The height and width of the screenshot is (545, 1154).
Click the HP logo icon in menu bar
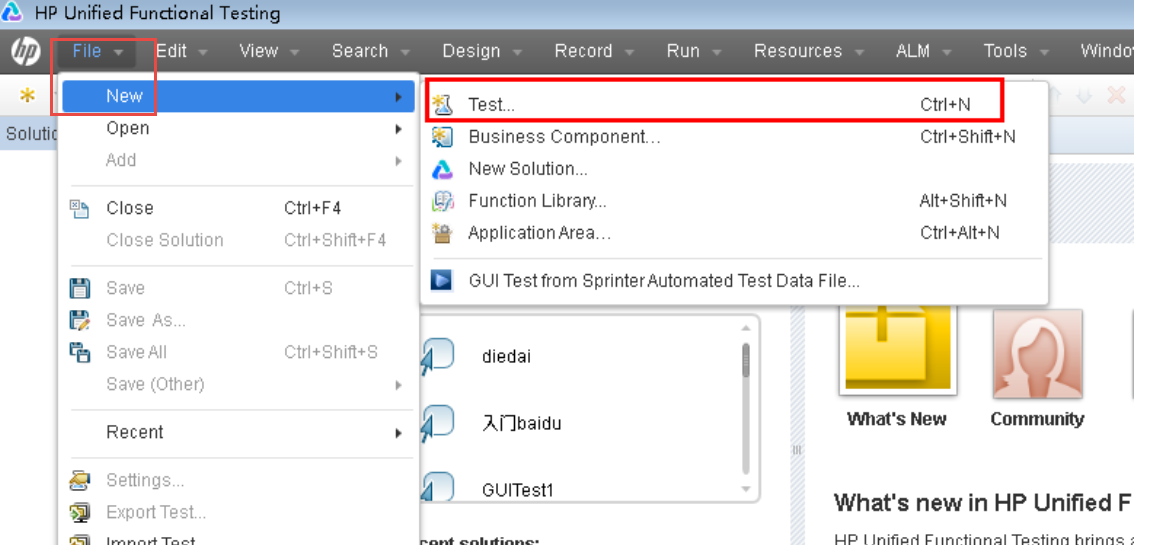(26, 51)
